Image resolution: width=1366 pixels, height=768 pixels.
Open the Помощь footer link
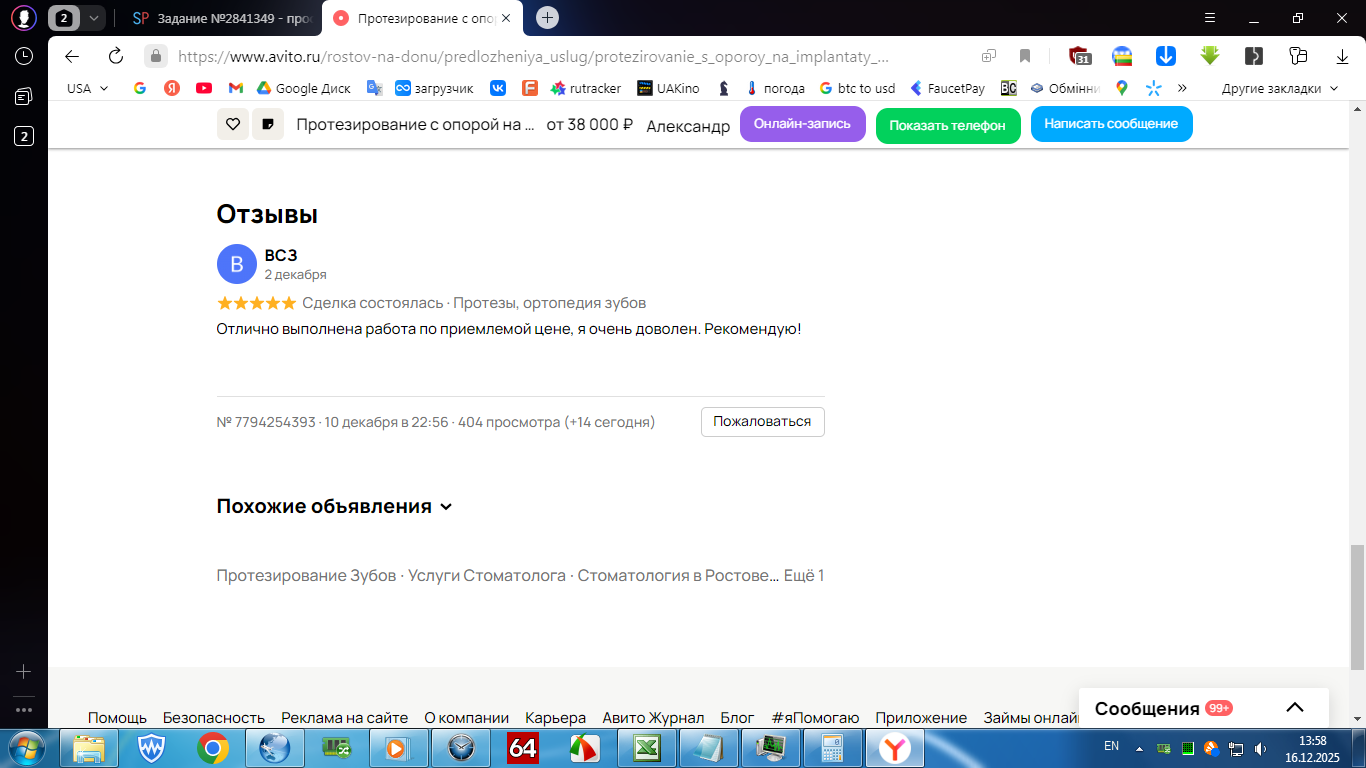tap(117, 718)
